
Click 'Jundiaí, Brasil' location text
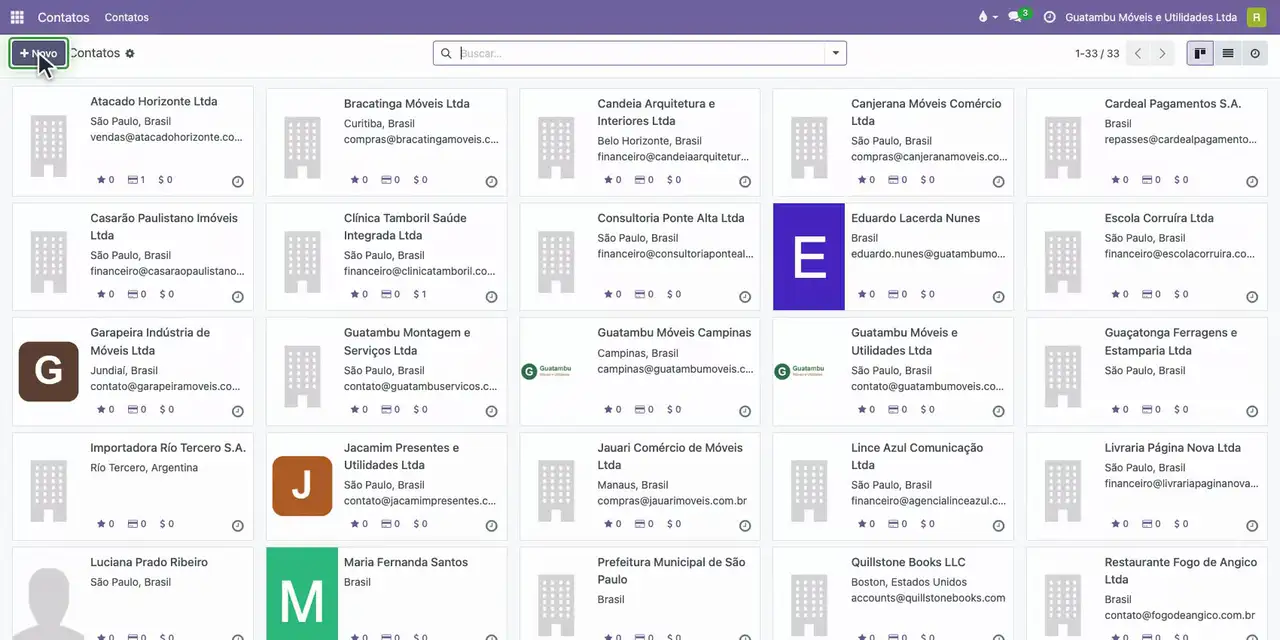124,370
